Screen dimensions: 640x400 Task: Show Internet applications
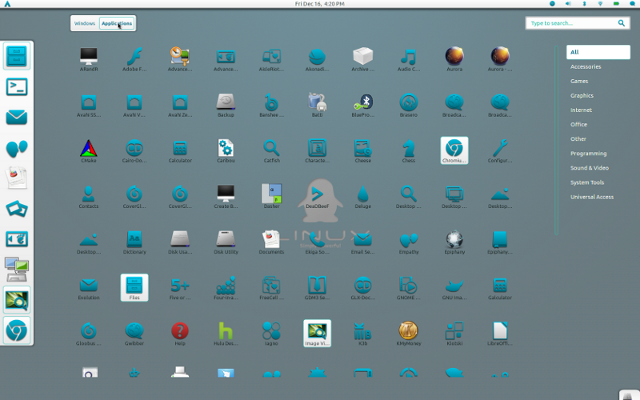581,110
